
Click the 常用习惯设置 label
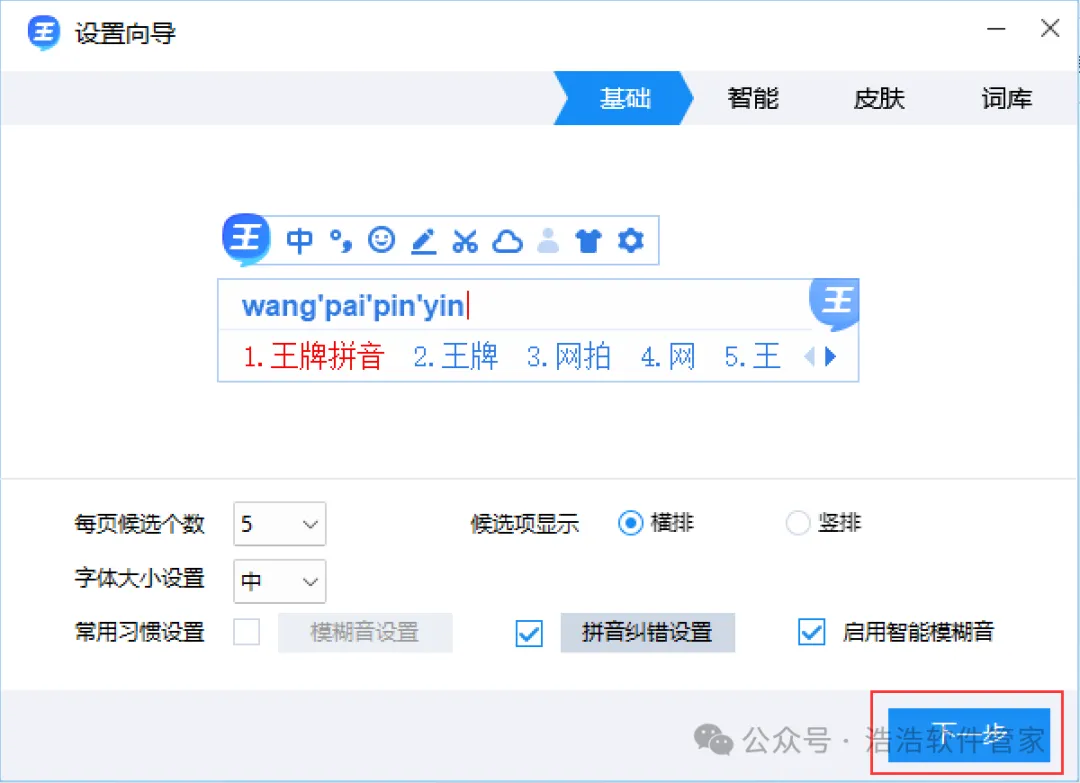tap(139, 632)
